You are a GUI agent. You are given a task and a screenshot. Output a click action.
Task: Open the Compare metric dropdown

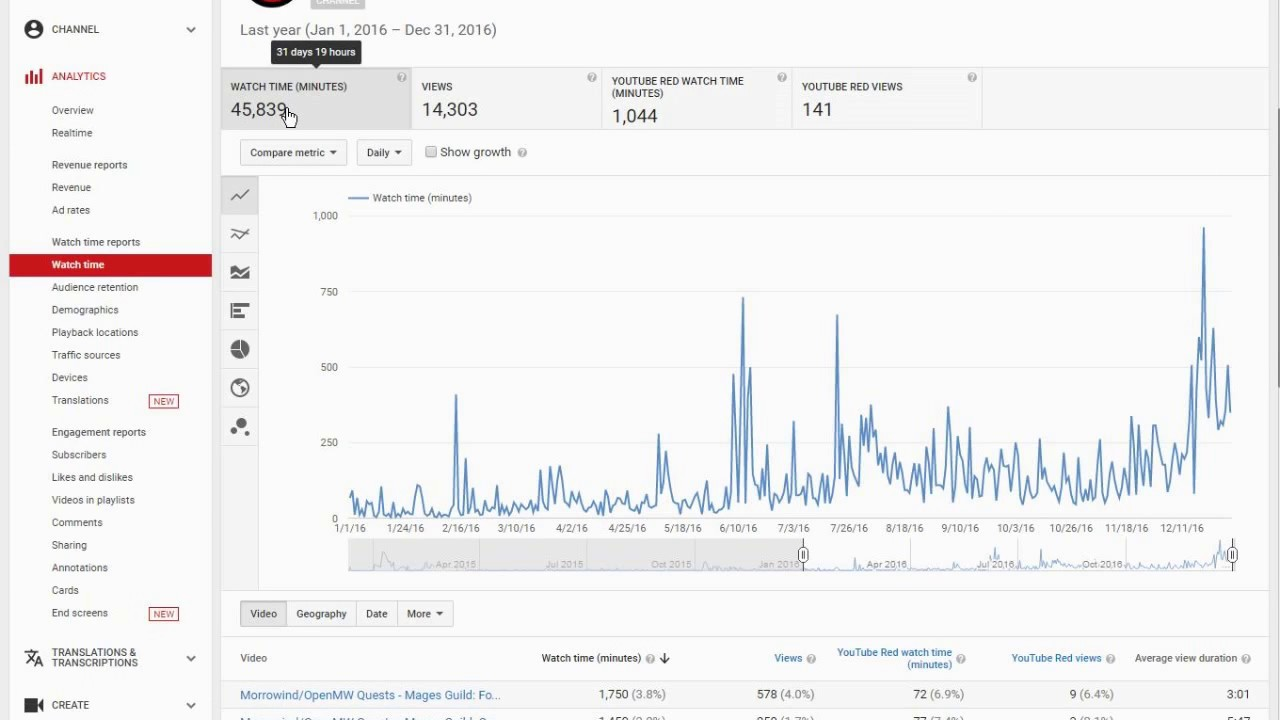(292, 152)
